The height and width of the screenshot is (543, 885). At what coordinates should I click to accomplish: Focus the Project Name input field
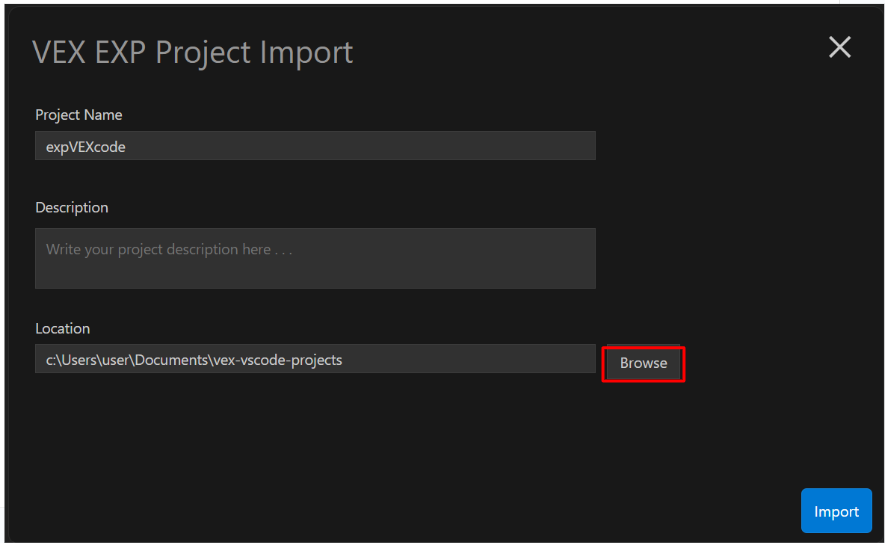tap(315, 146)
